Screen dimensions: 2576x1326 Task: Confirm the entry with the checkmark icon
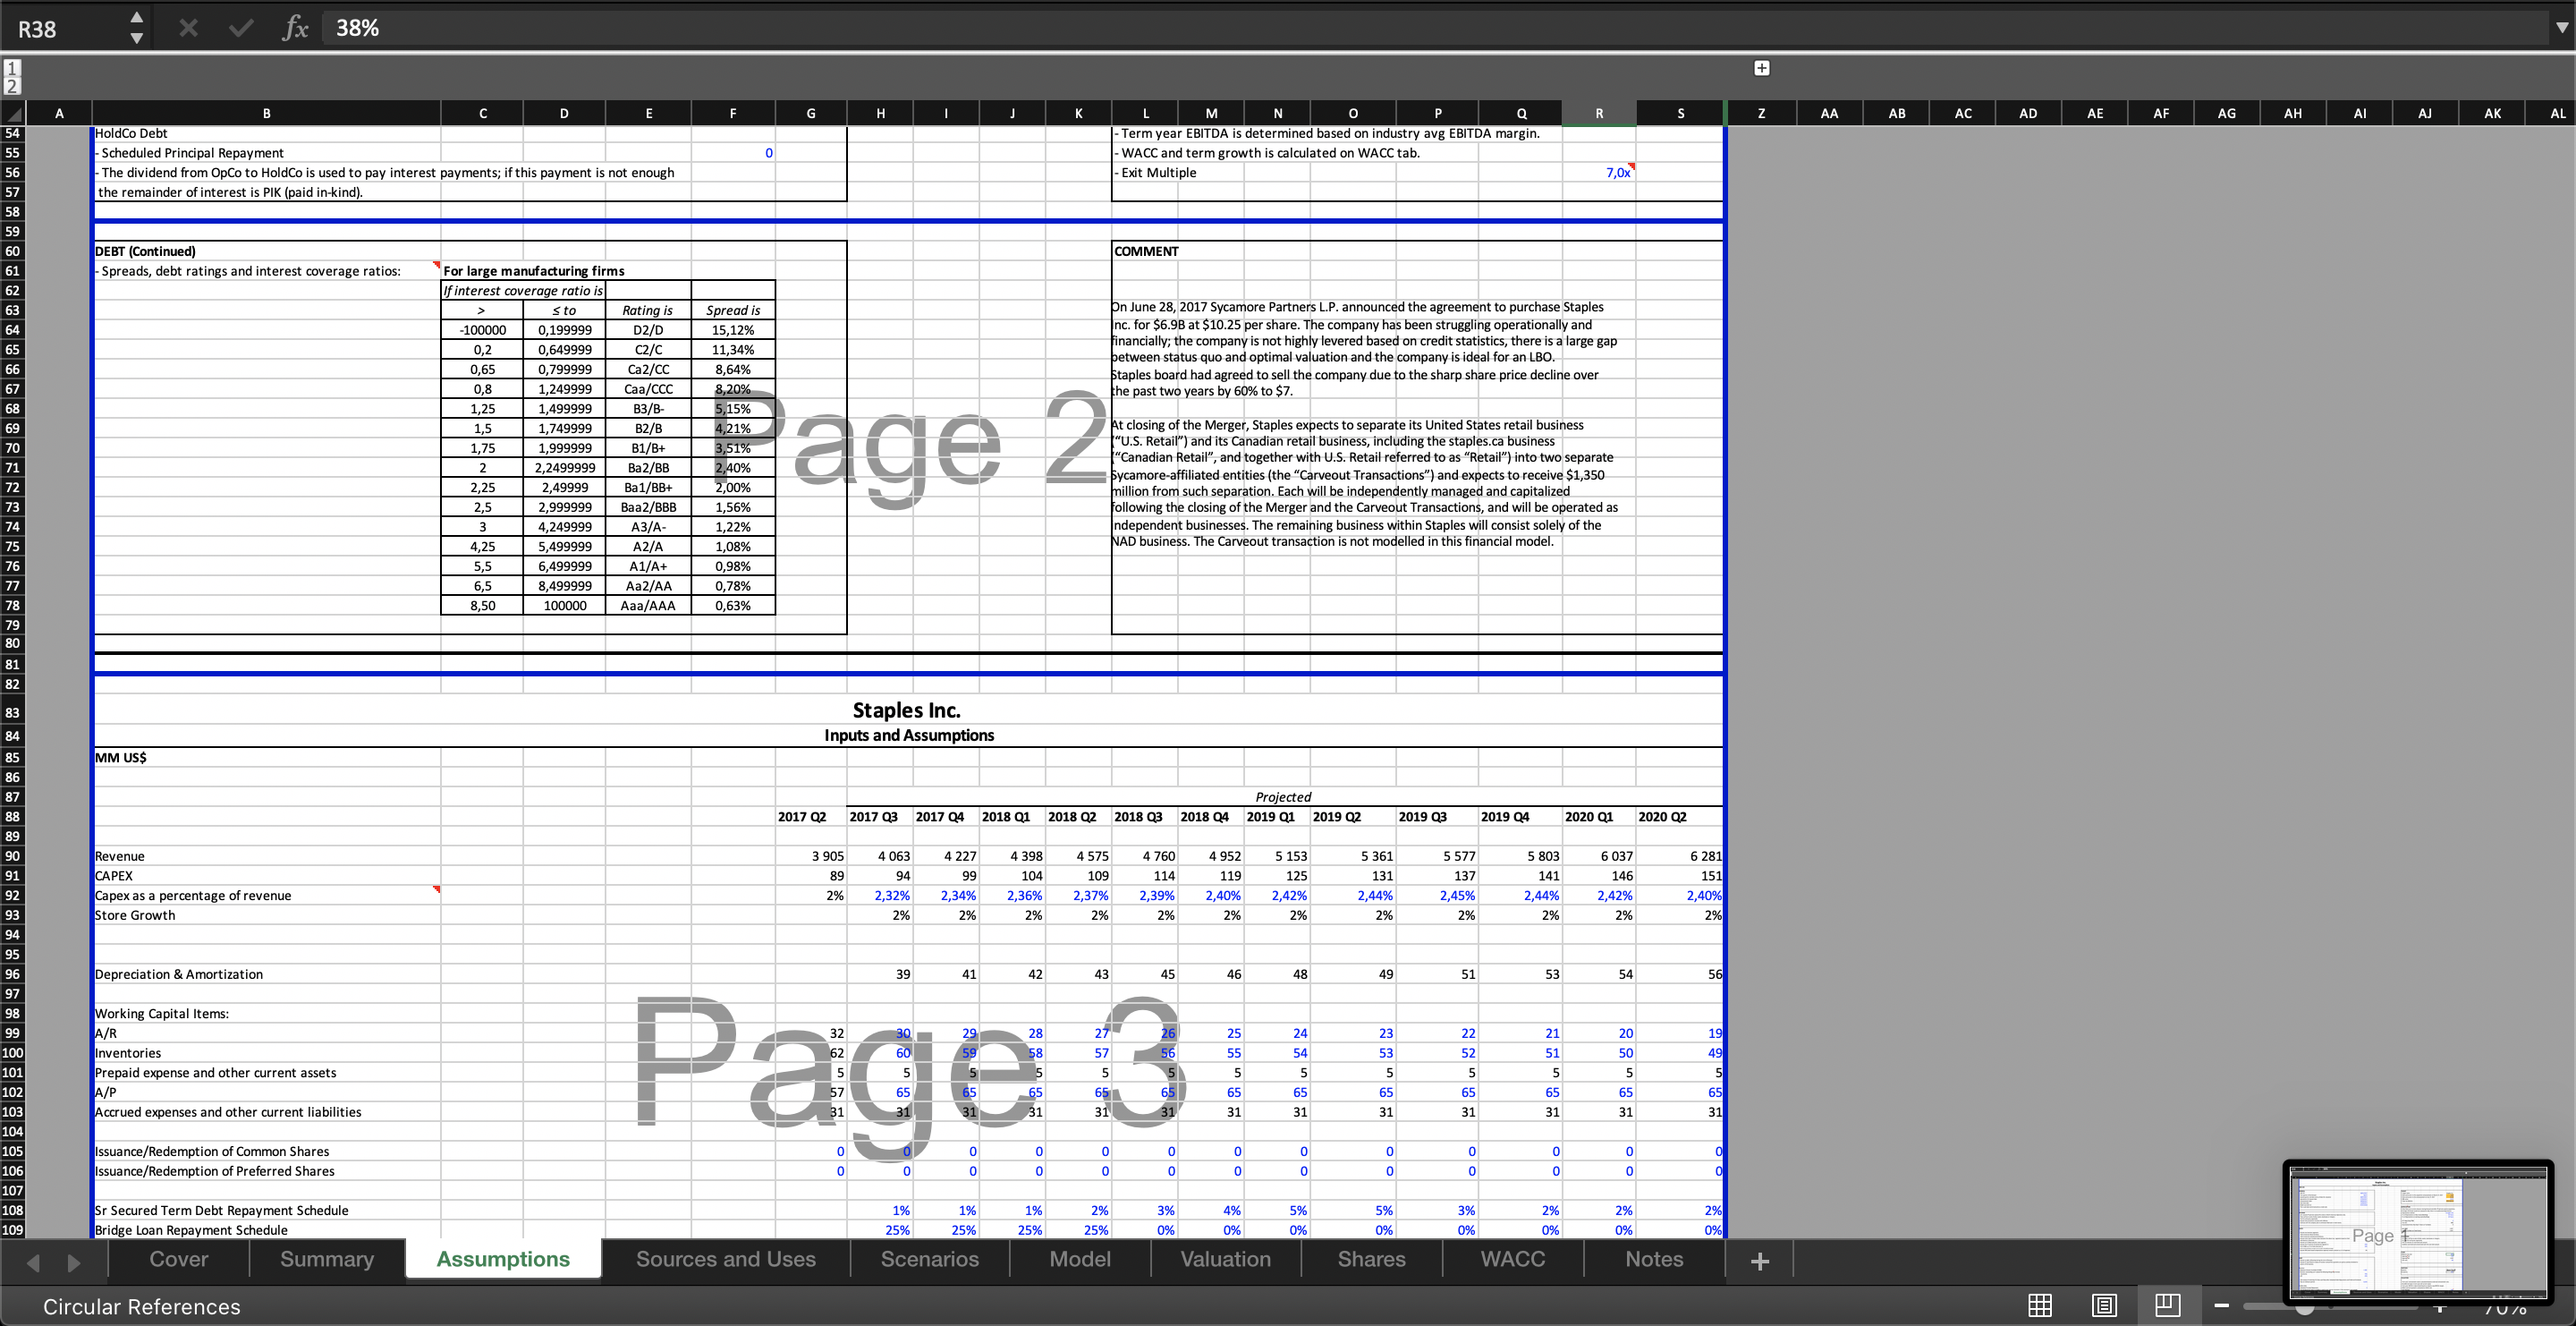coord(240,28)
